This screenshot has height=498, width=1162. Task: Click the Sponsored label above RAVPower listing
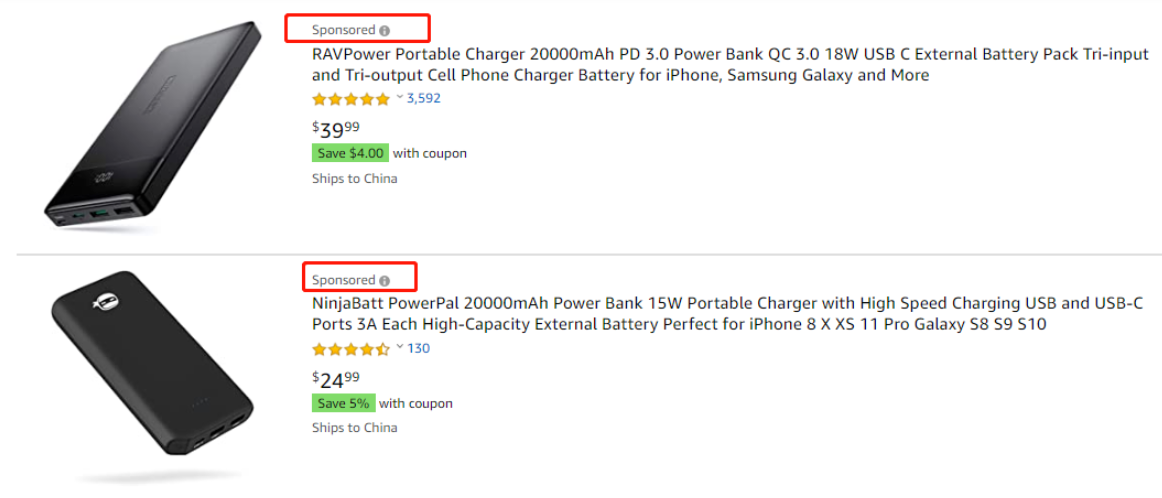343,30
